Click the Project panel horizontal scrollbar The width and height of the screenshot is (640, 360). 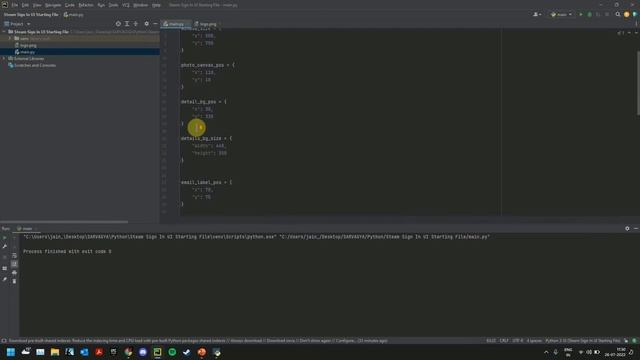64,222
